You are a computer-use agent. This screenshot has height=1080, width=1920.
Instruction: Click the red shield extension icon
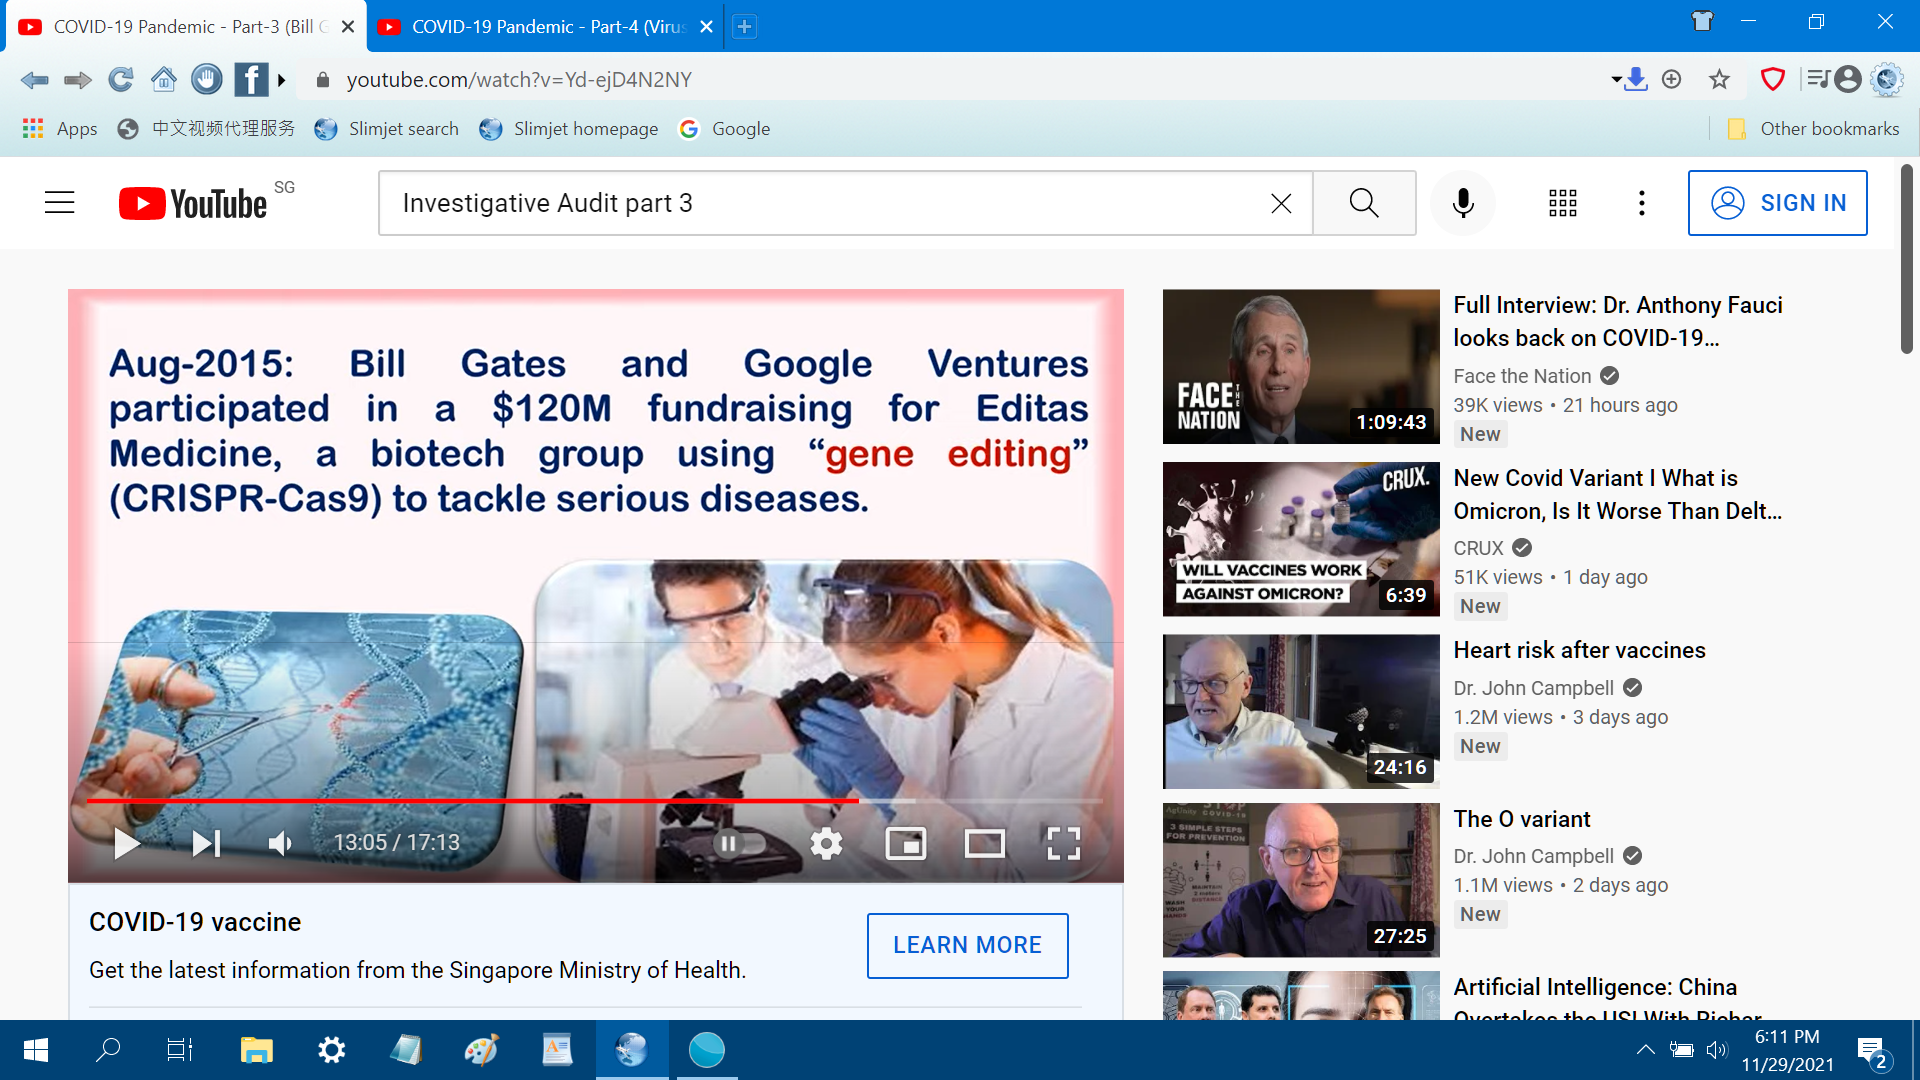(x=1772, y=79)
